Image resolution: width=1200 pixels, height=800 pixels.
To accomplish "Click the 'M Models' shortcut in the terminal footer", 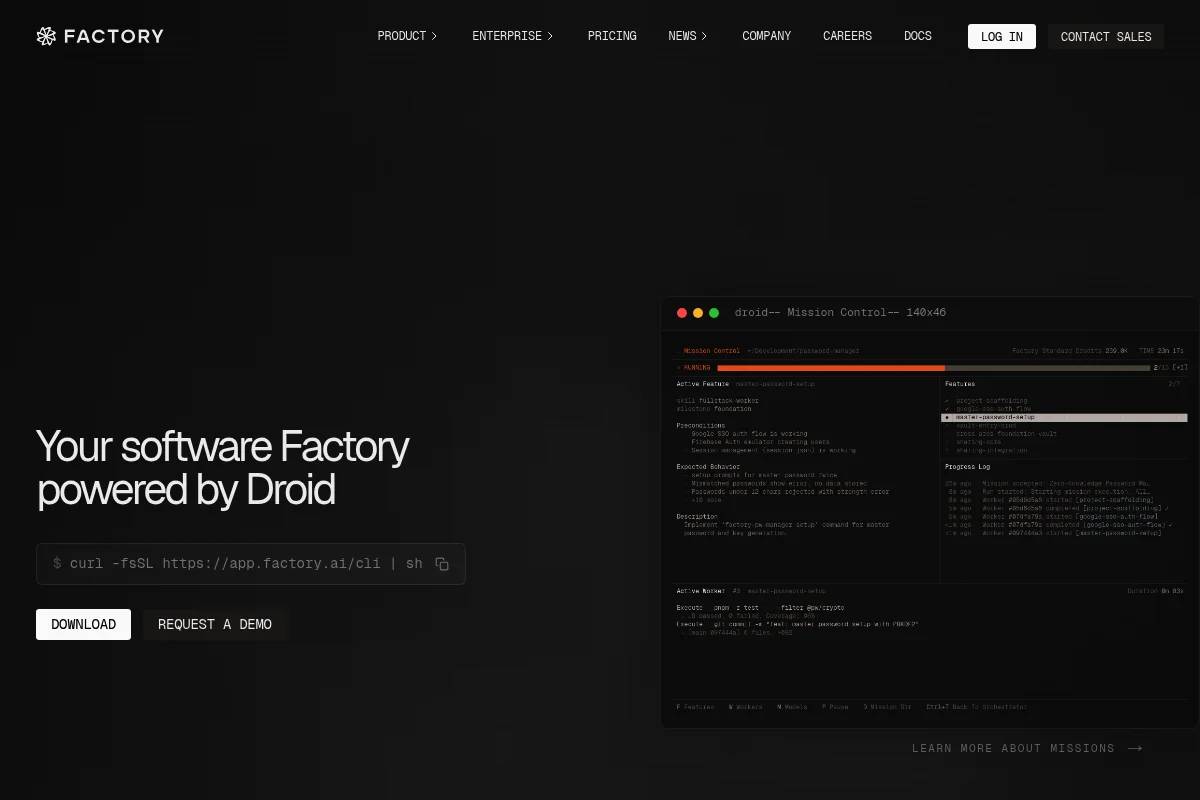I will coord(792,707).
